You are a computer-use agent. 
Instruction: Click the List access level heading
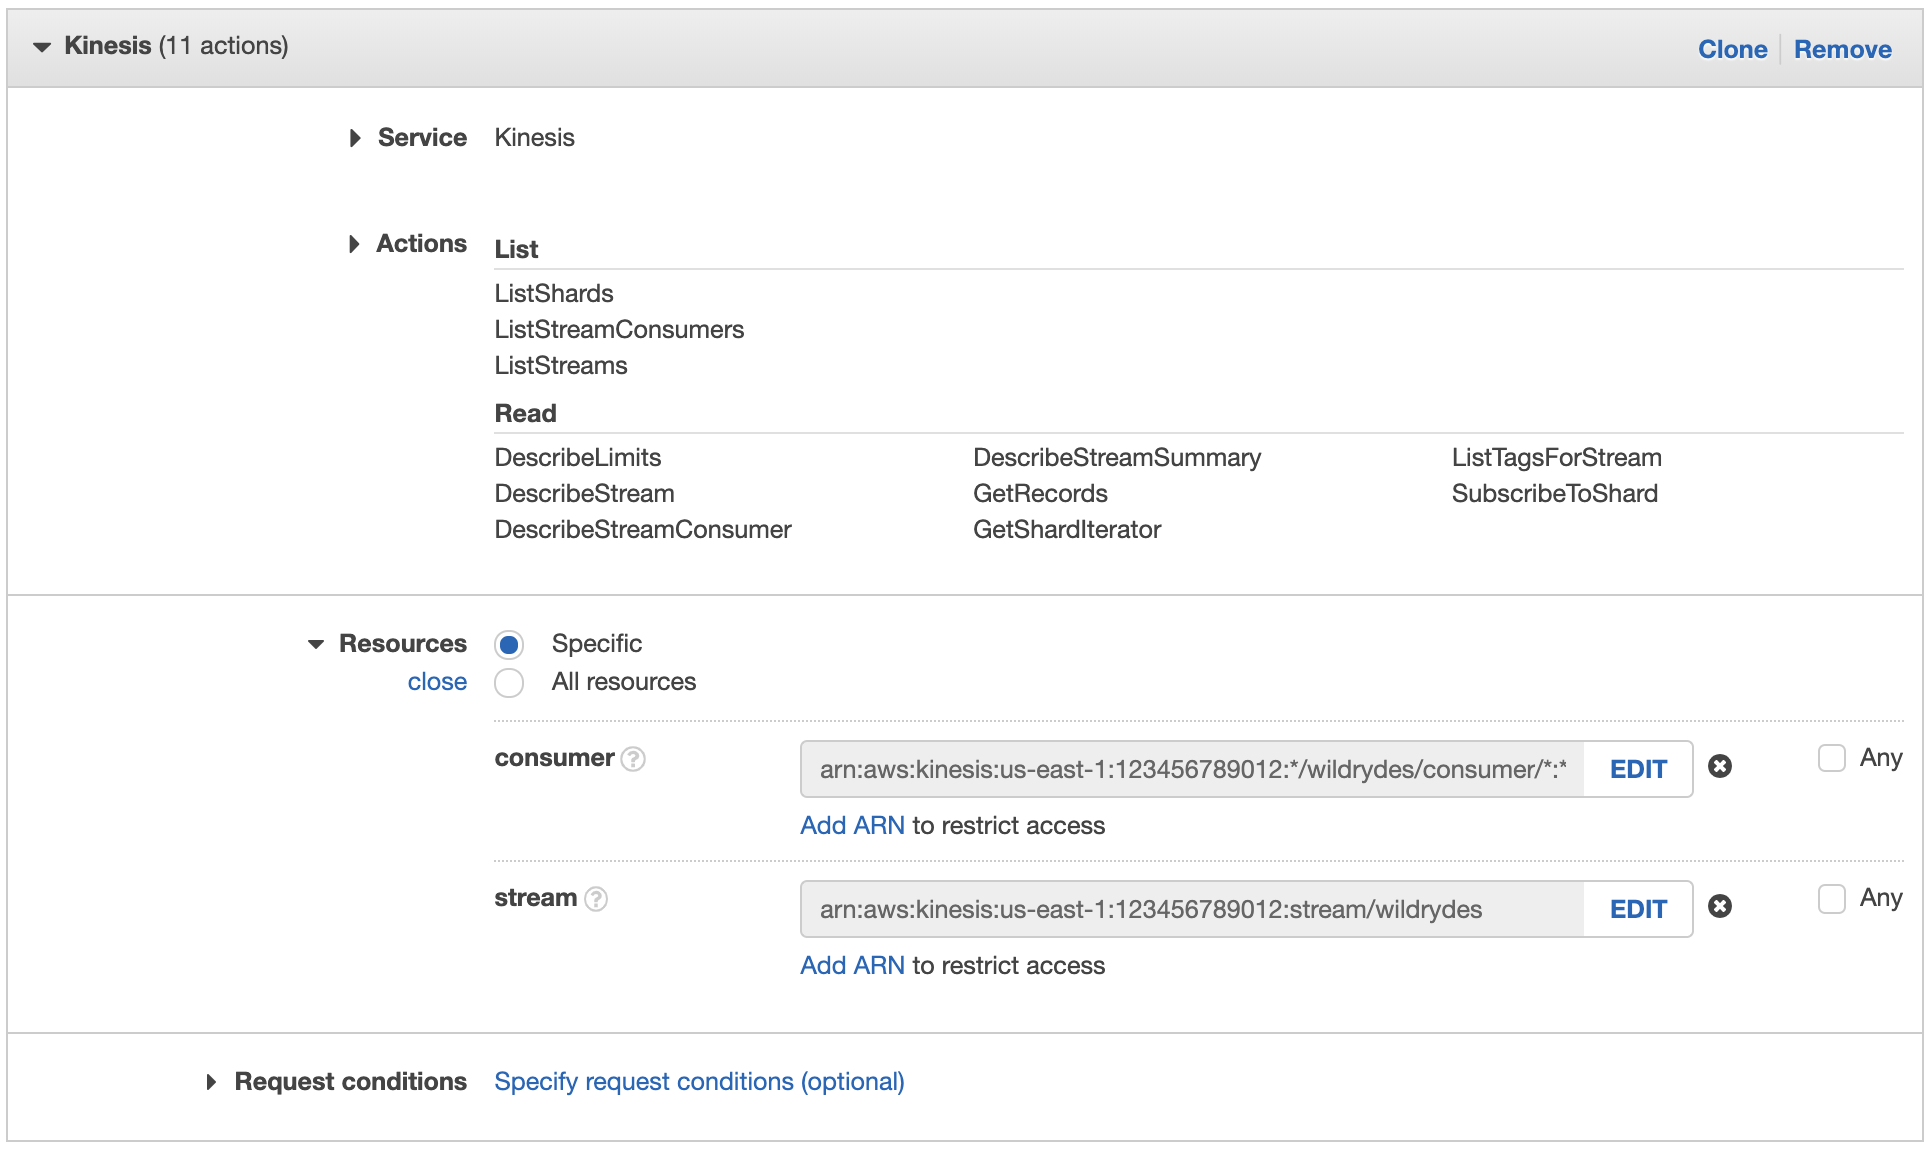coord(516,249)
